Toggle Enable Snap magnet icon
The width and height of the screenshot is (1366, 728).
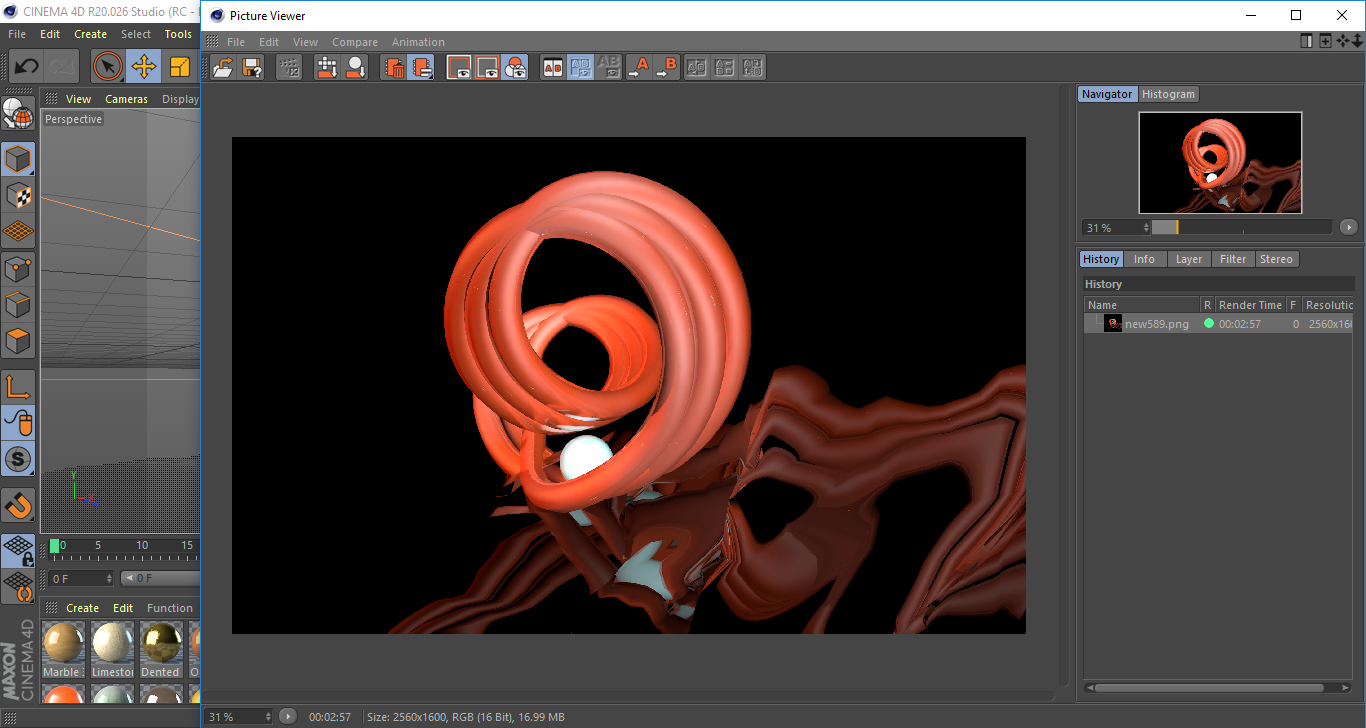click(18, 505)
